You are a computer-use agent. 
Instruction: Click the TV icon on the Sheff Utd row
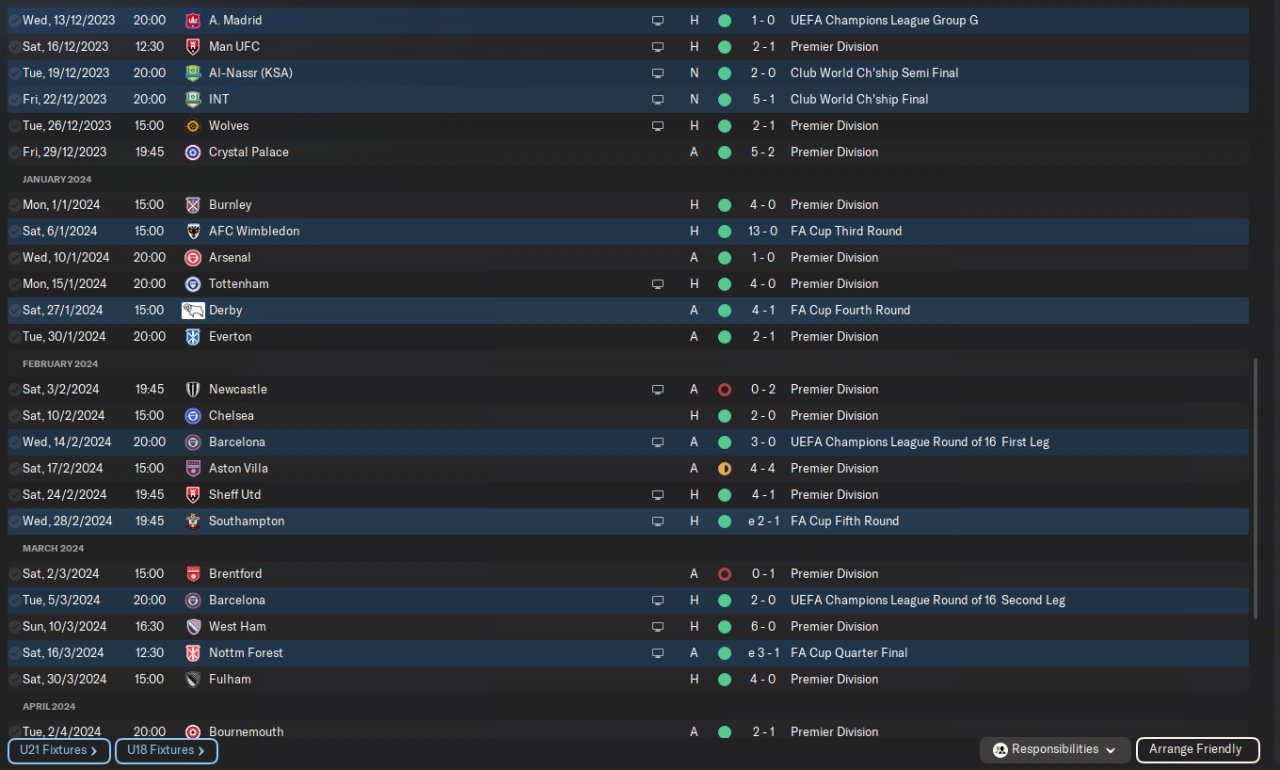pyautogui.click(x=657, y=495)
